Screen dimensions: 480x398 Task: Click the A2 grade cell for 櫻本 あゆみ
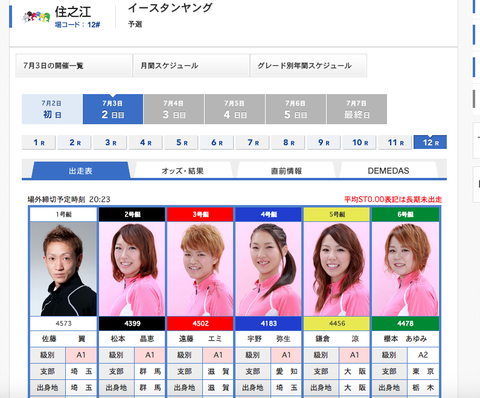423,355
